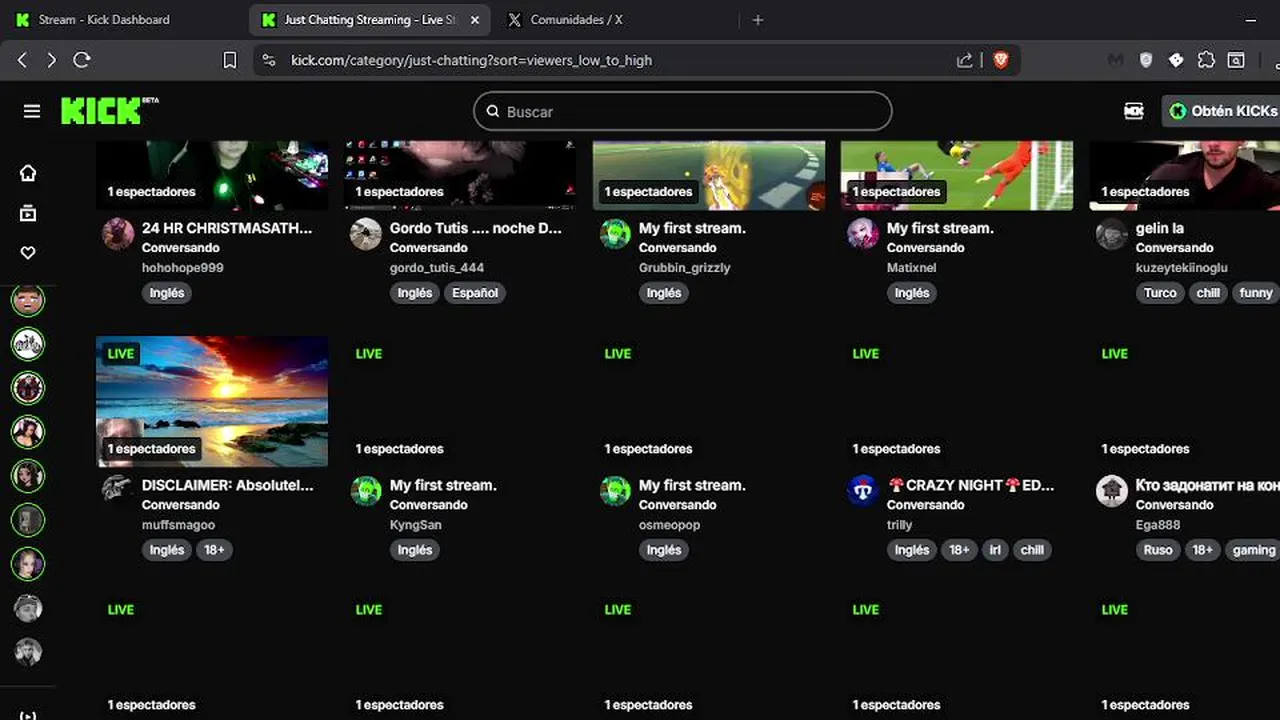Click the Ruso tag on Ega888's stream
The image size is (1280, 720).
pyautogui.click(x=1158, y=550)
